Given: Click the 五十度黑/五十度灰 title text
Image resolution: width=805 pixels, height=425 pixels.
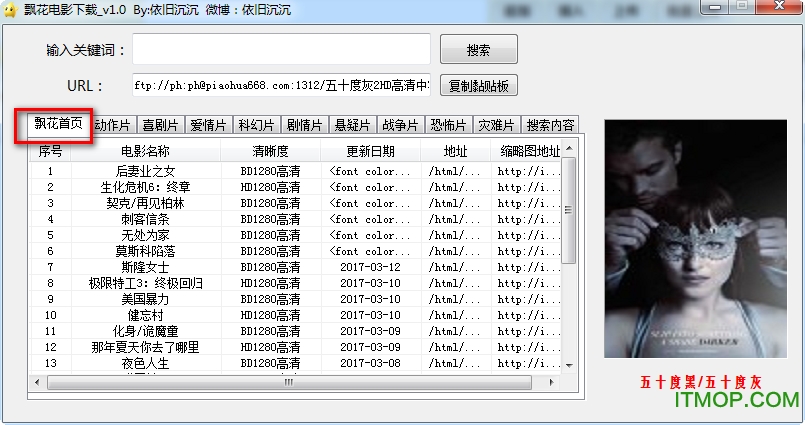Looking at the screenshot, I should pos(700,382).
